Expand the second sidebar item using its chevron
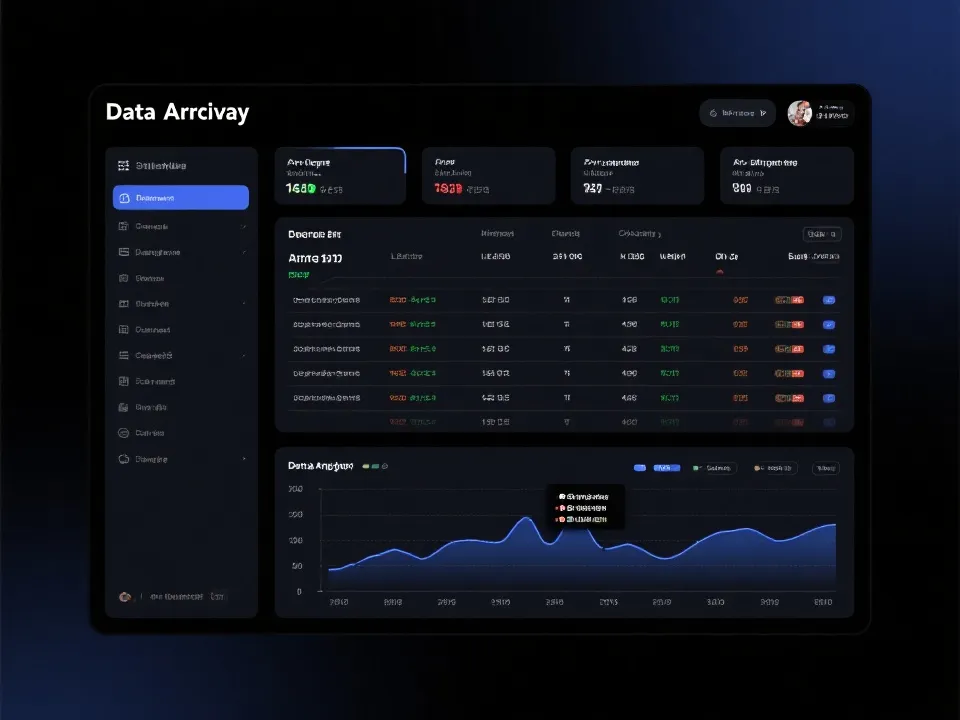960x720 pixels. point(244,226)
